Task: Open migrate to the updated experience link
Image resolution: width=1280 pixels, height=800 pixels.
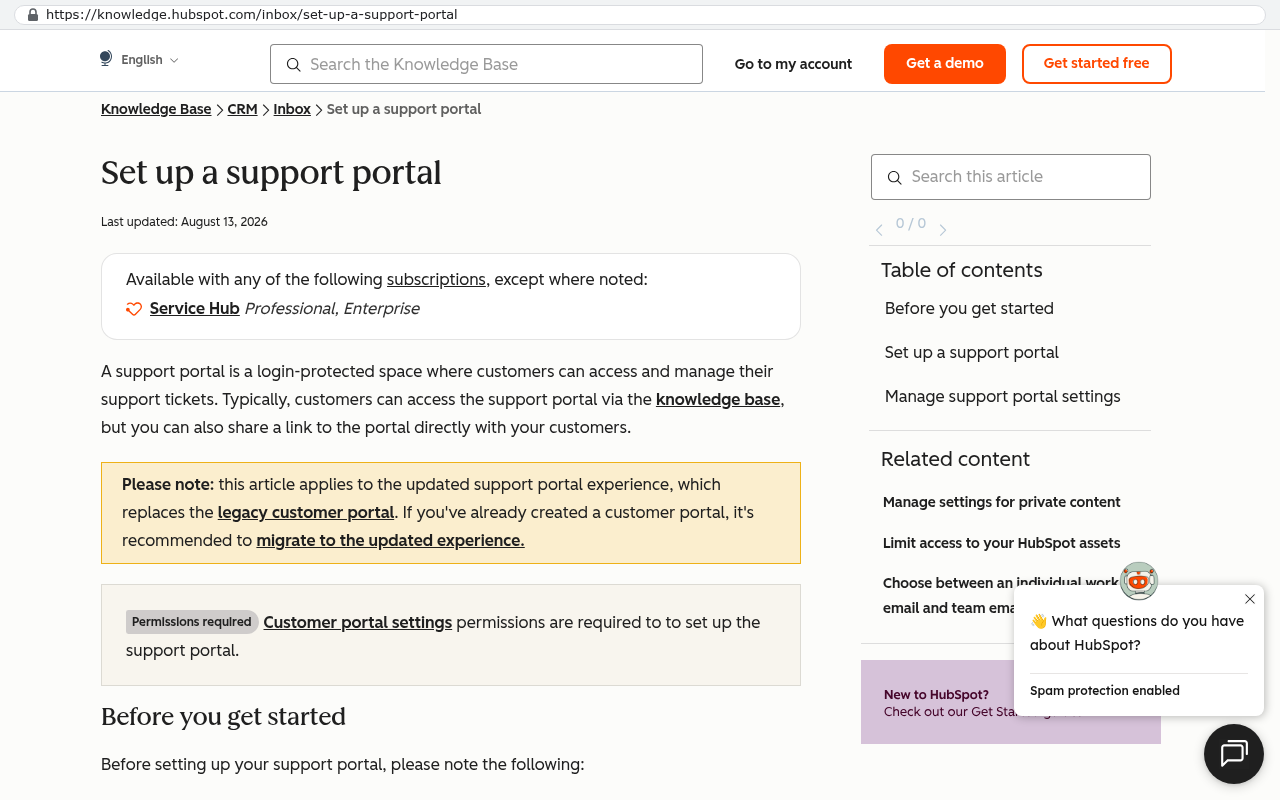Action: tap(390, 540)
